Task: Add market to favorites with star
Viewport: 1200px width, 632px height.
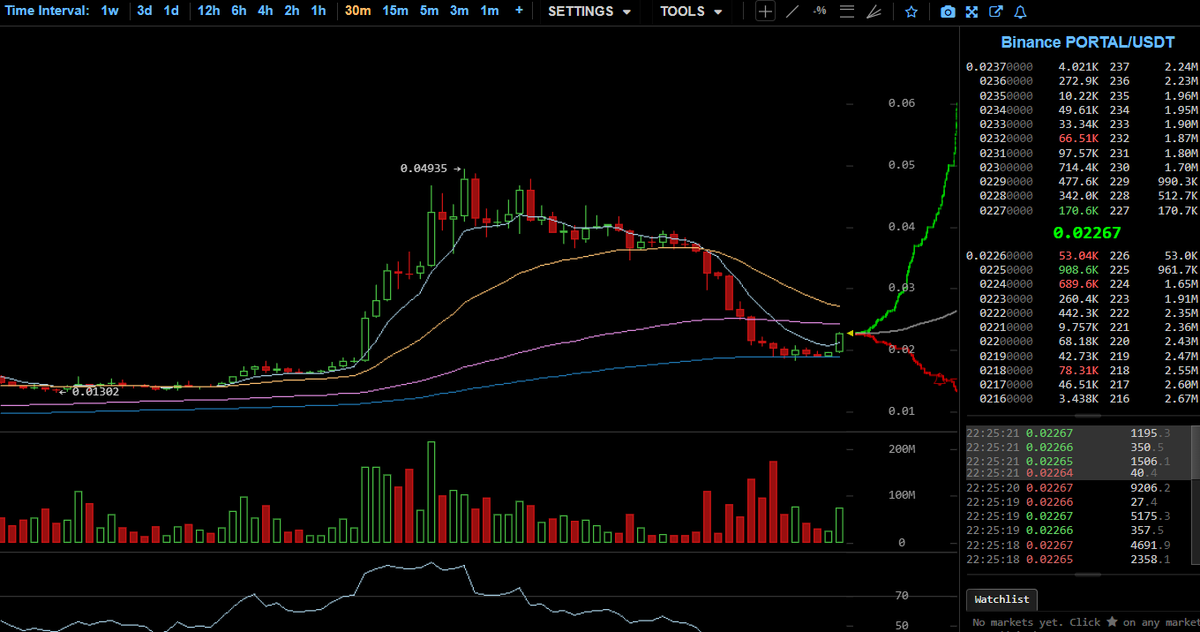Action: [x=911, y=11]
